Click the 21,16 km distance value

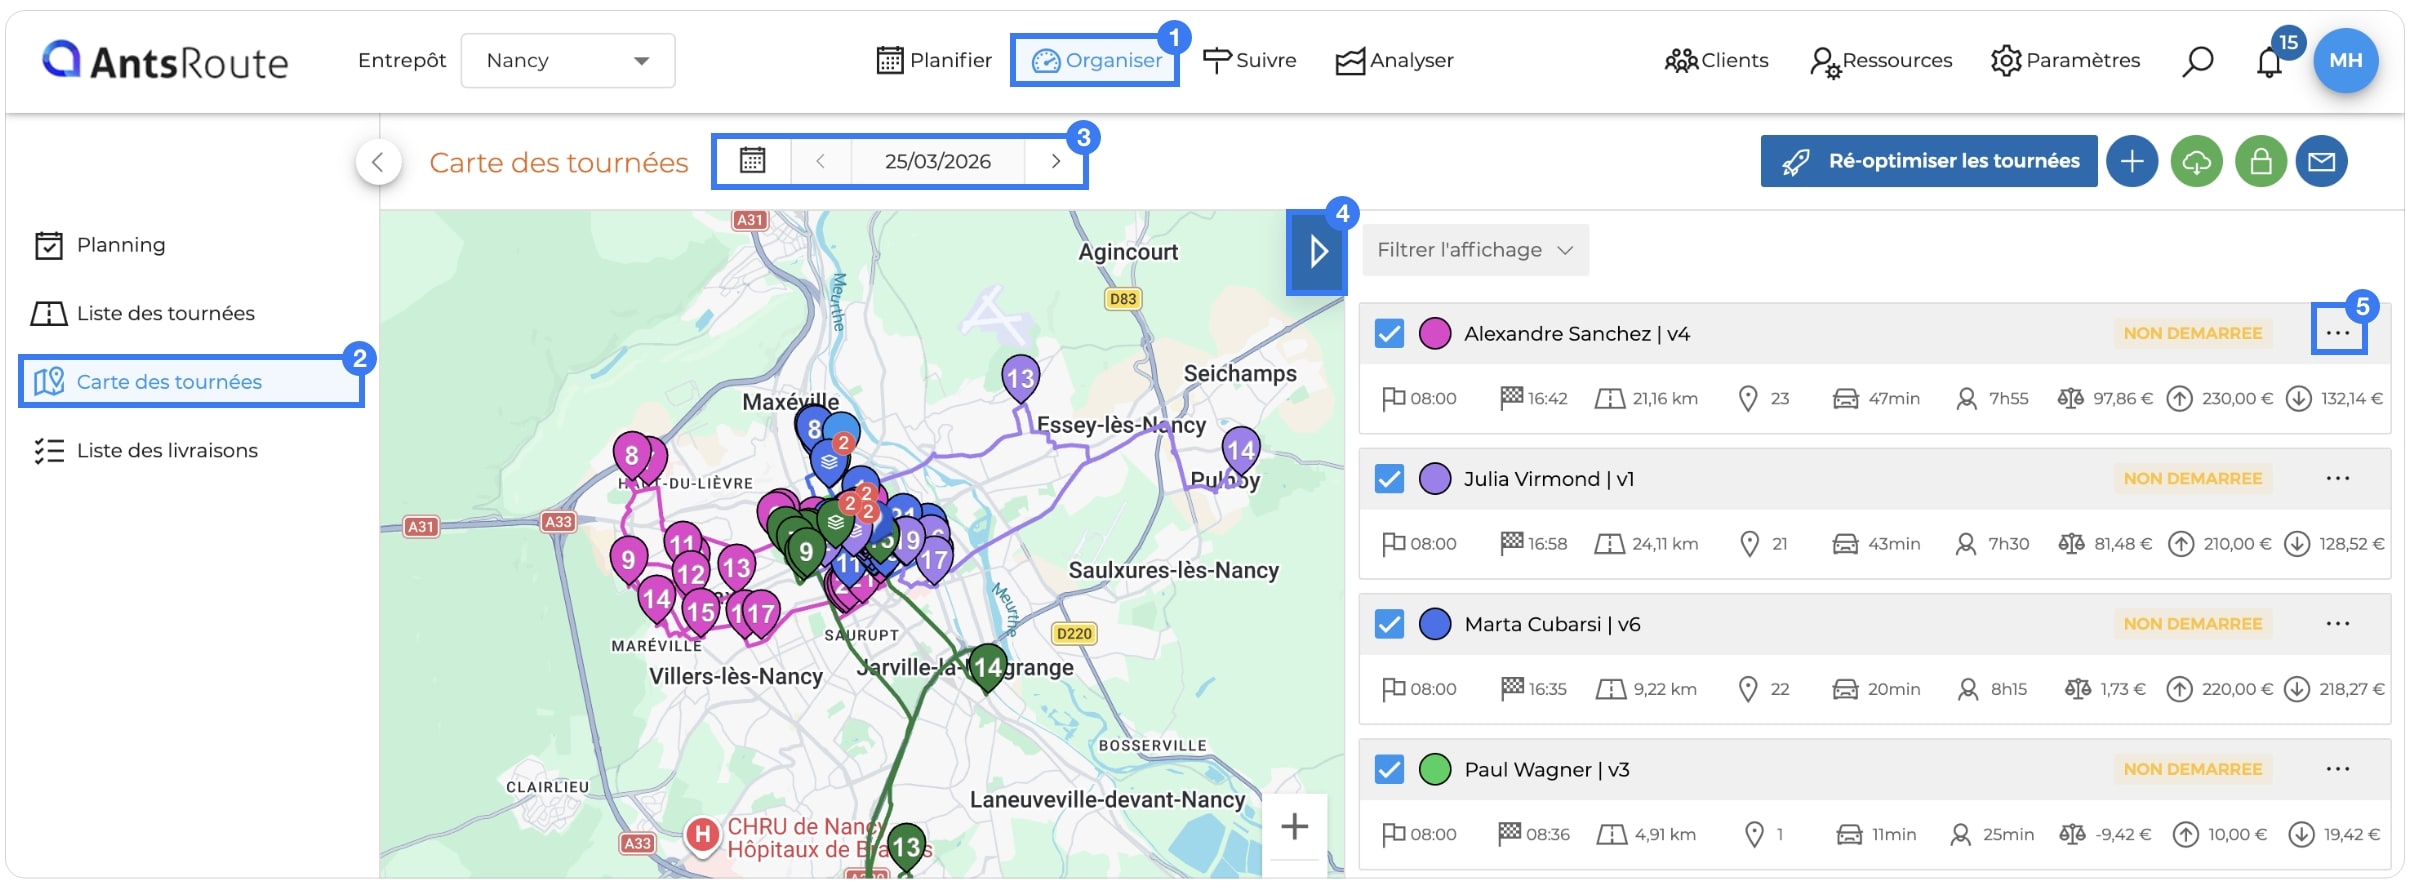[1665, 398]
